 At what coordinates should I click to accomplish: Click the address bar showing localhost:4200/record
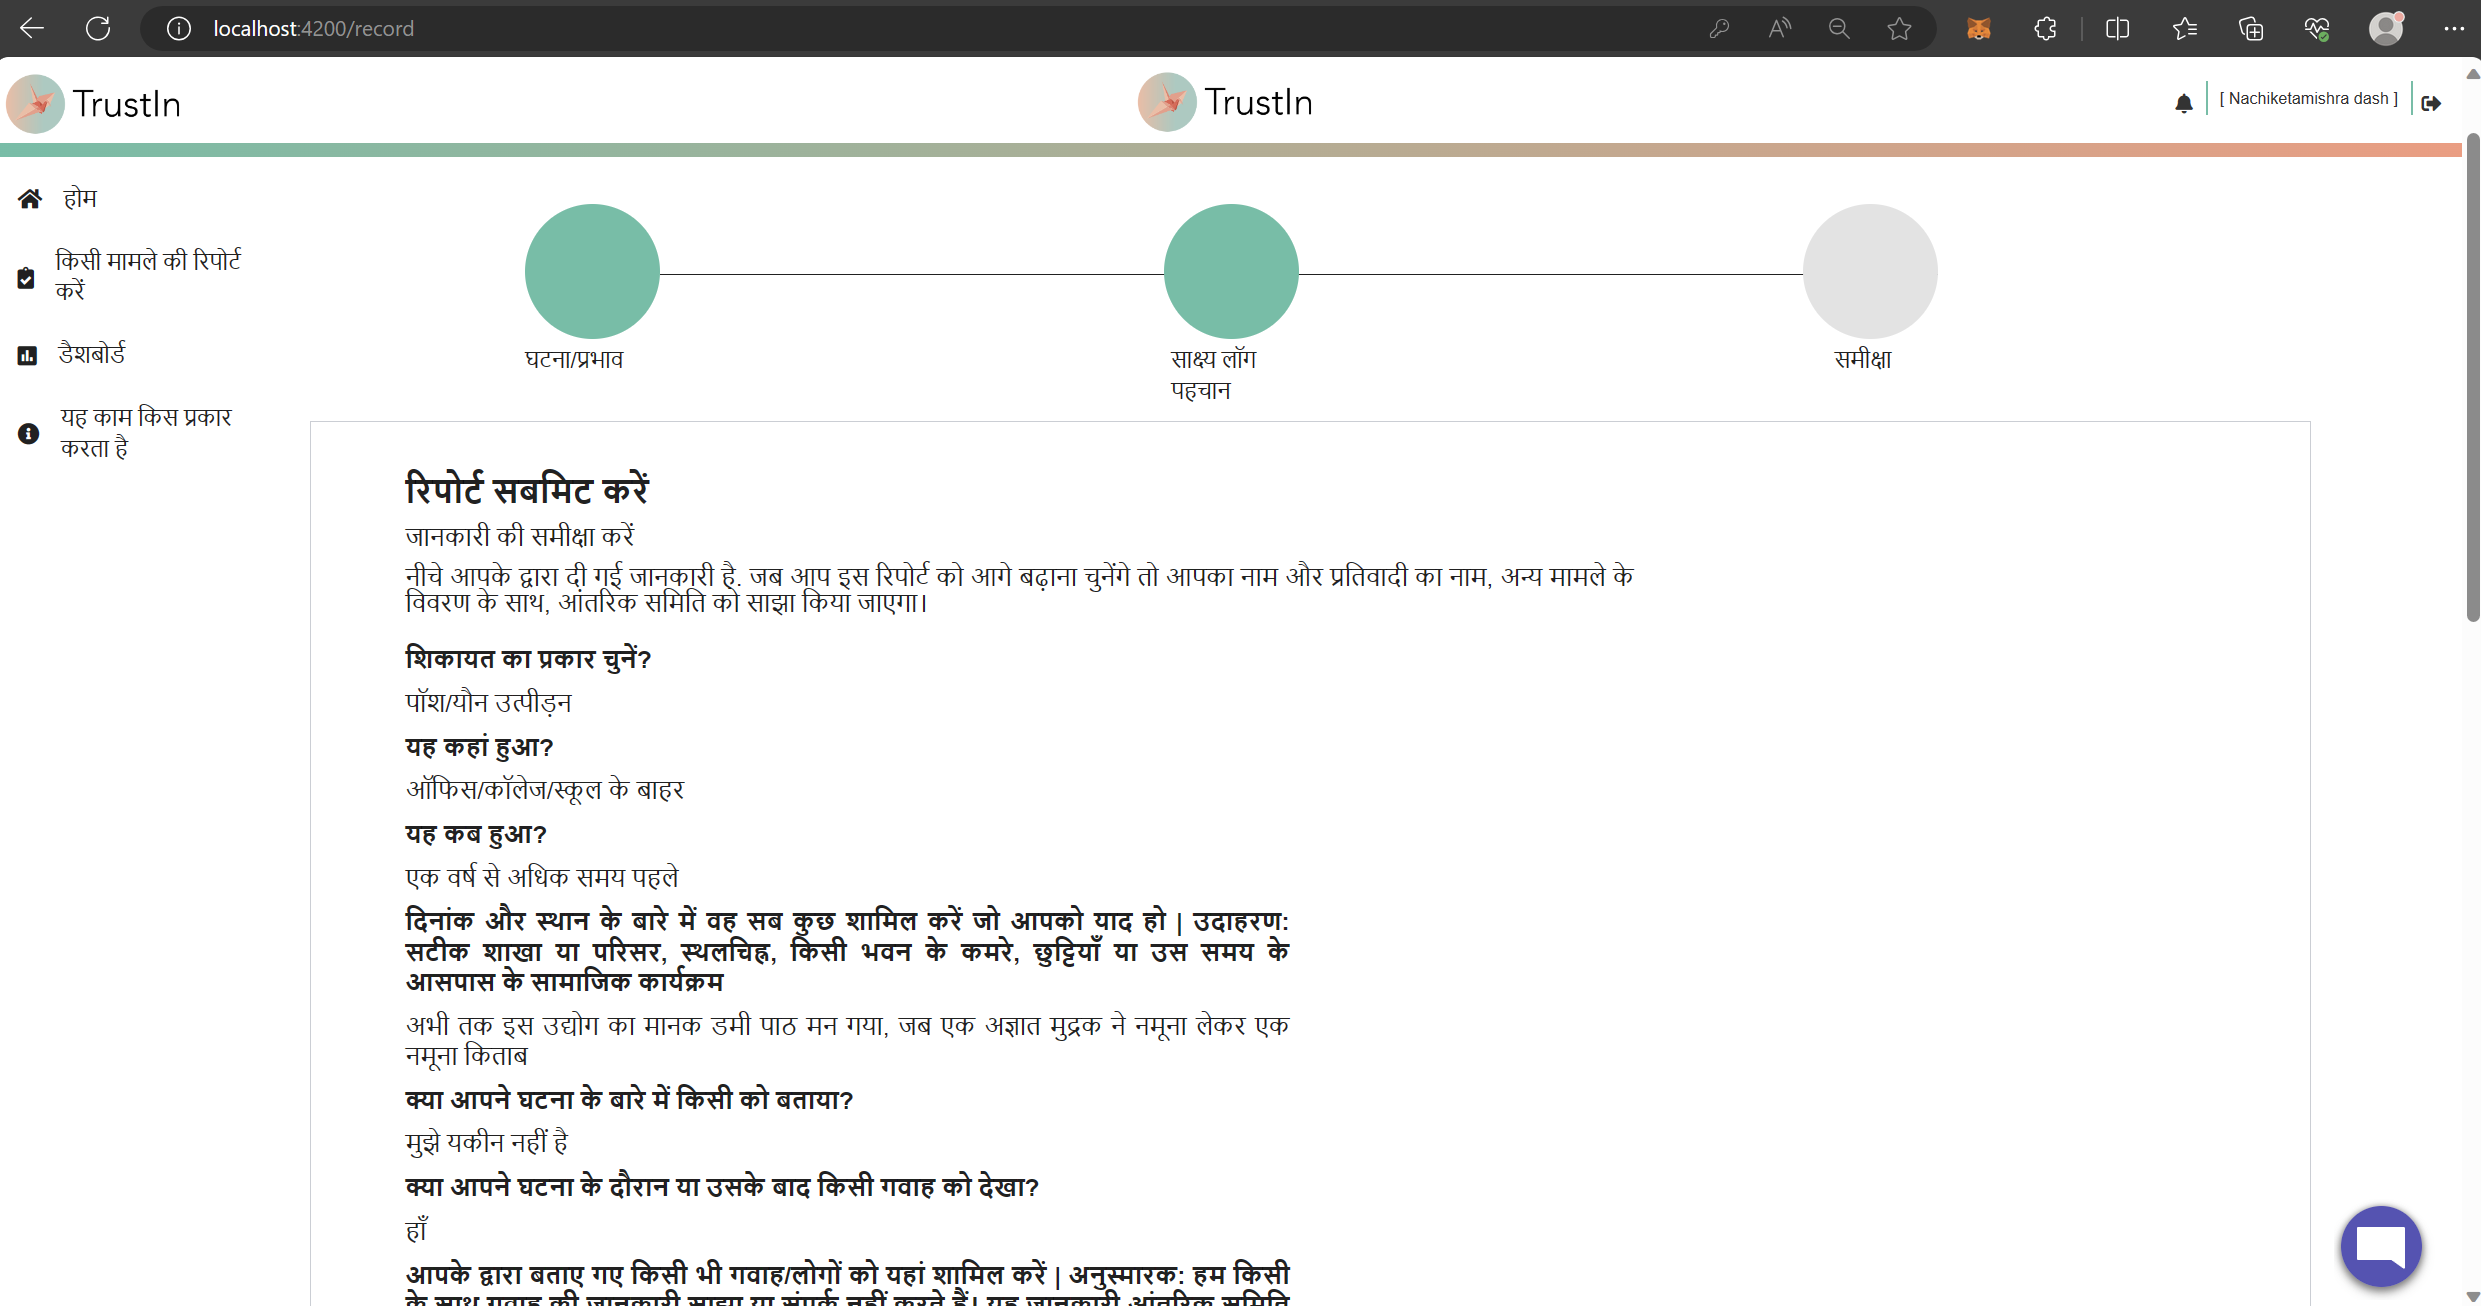[313, 28]
